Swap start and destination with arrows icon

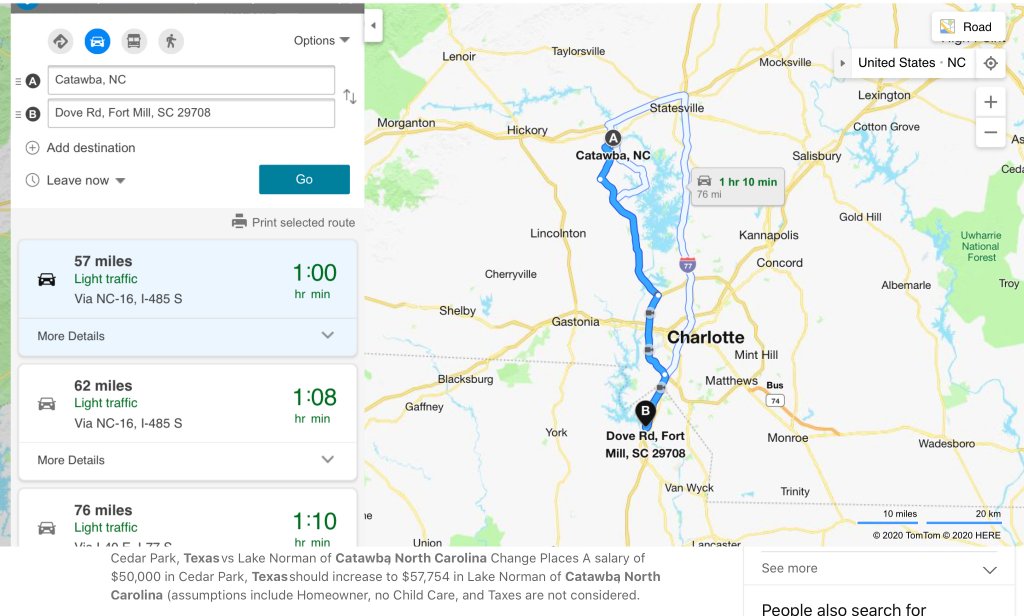pyautogui.click(x=350, y=96)
